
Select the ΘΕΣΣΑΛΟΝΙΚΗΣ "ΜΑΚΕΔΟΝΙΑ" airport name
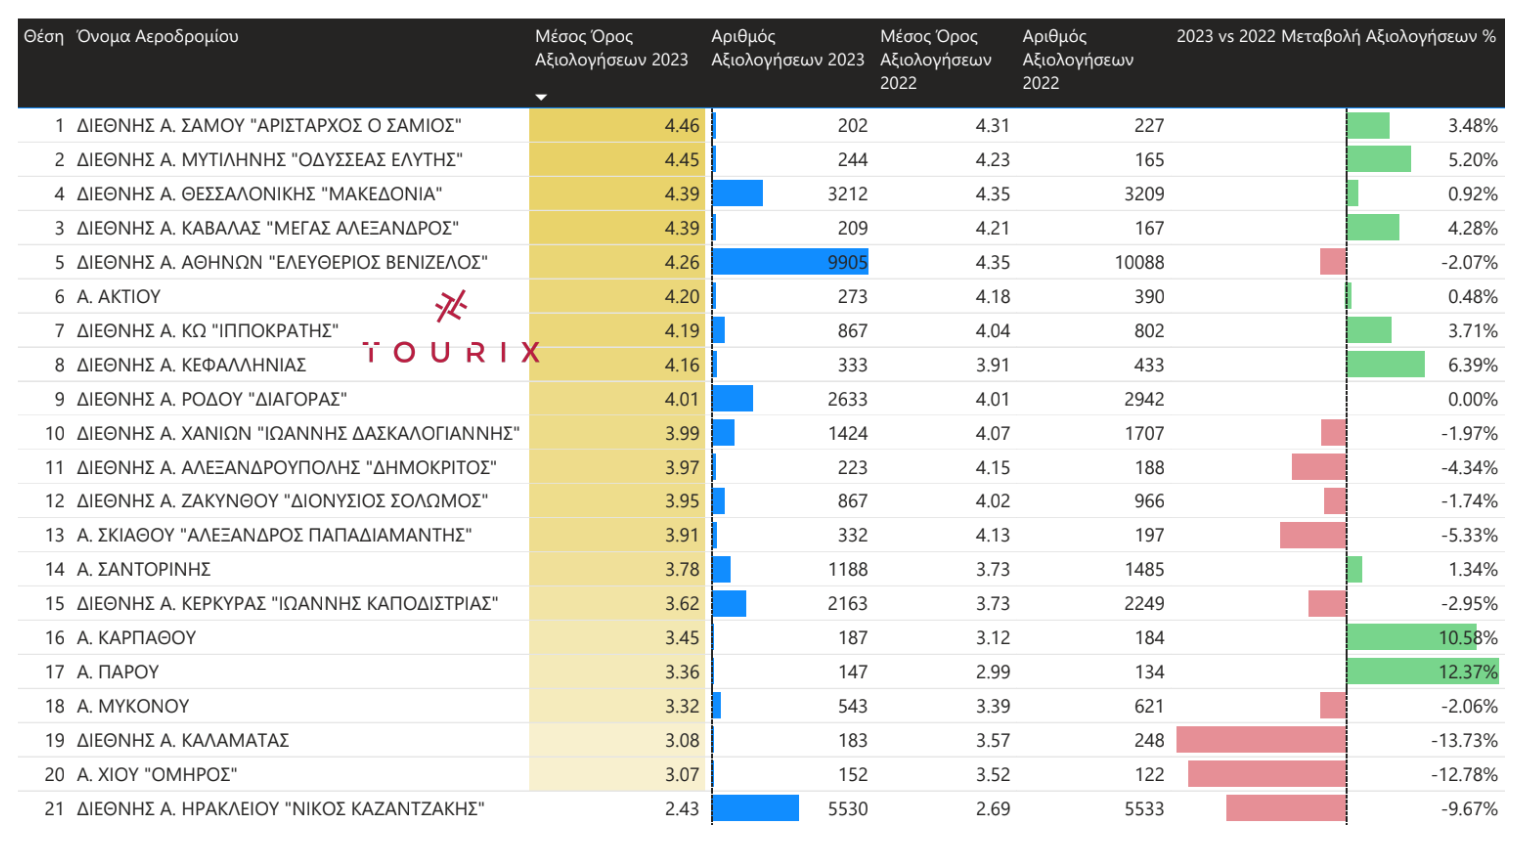(x=259, y=194)
